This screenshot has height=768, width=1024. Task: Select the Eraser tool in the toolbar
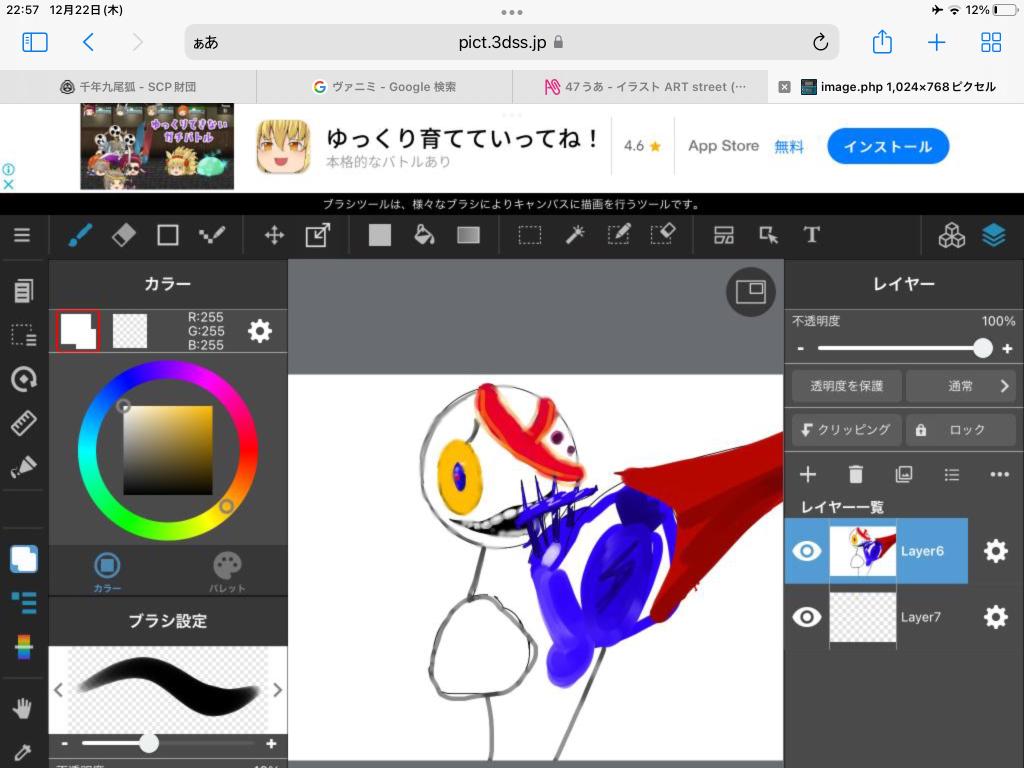123,235
